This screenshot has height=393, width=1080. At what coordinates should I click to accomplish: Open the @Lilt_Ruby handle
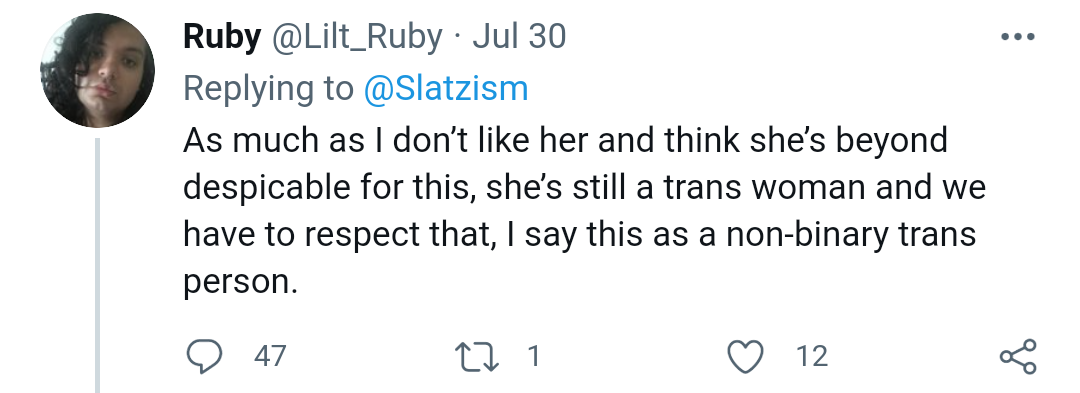pos(357,37)
